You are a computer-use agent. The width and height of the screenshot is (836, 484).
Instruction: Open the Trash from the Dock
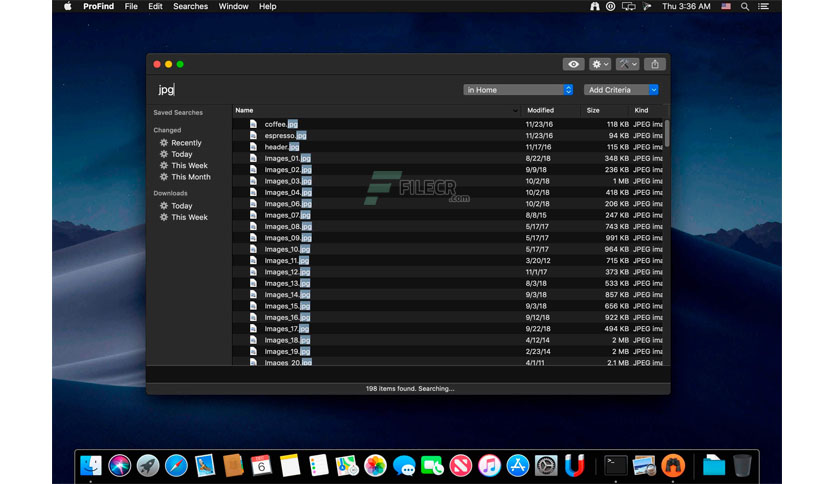pos(742,465)
